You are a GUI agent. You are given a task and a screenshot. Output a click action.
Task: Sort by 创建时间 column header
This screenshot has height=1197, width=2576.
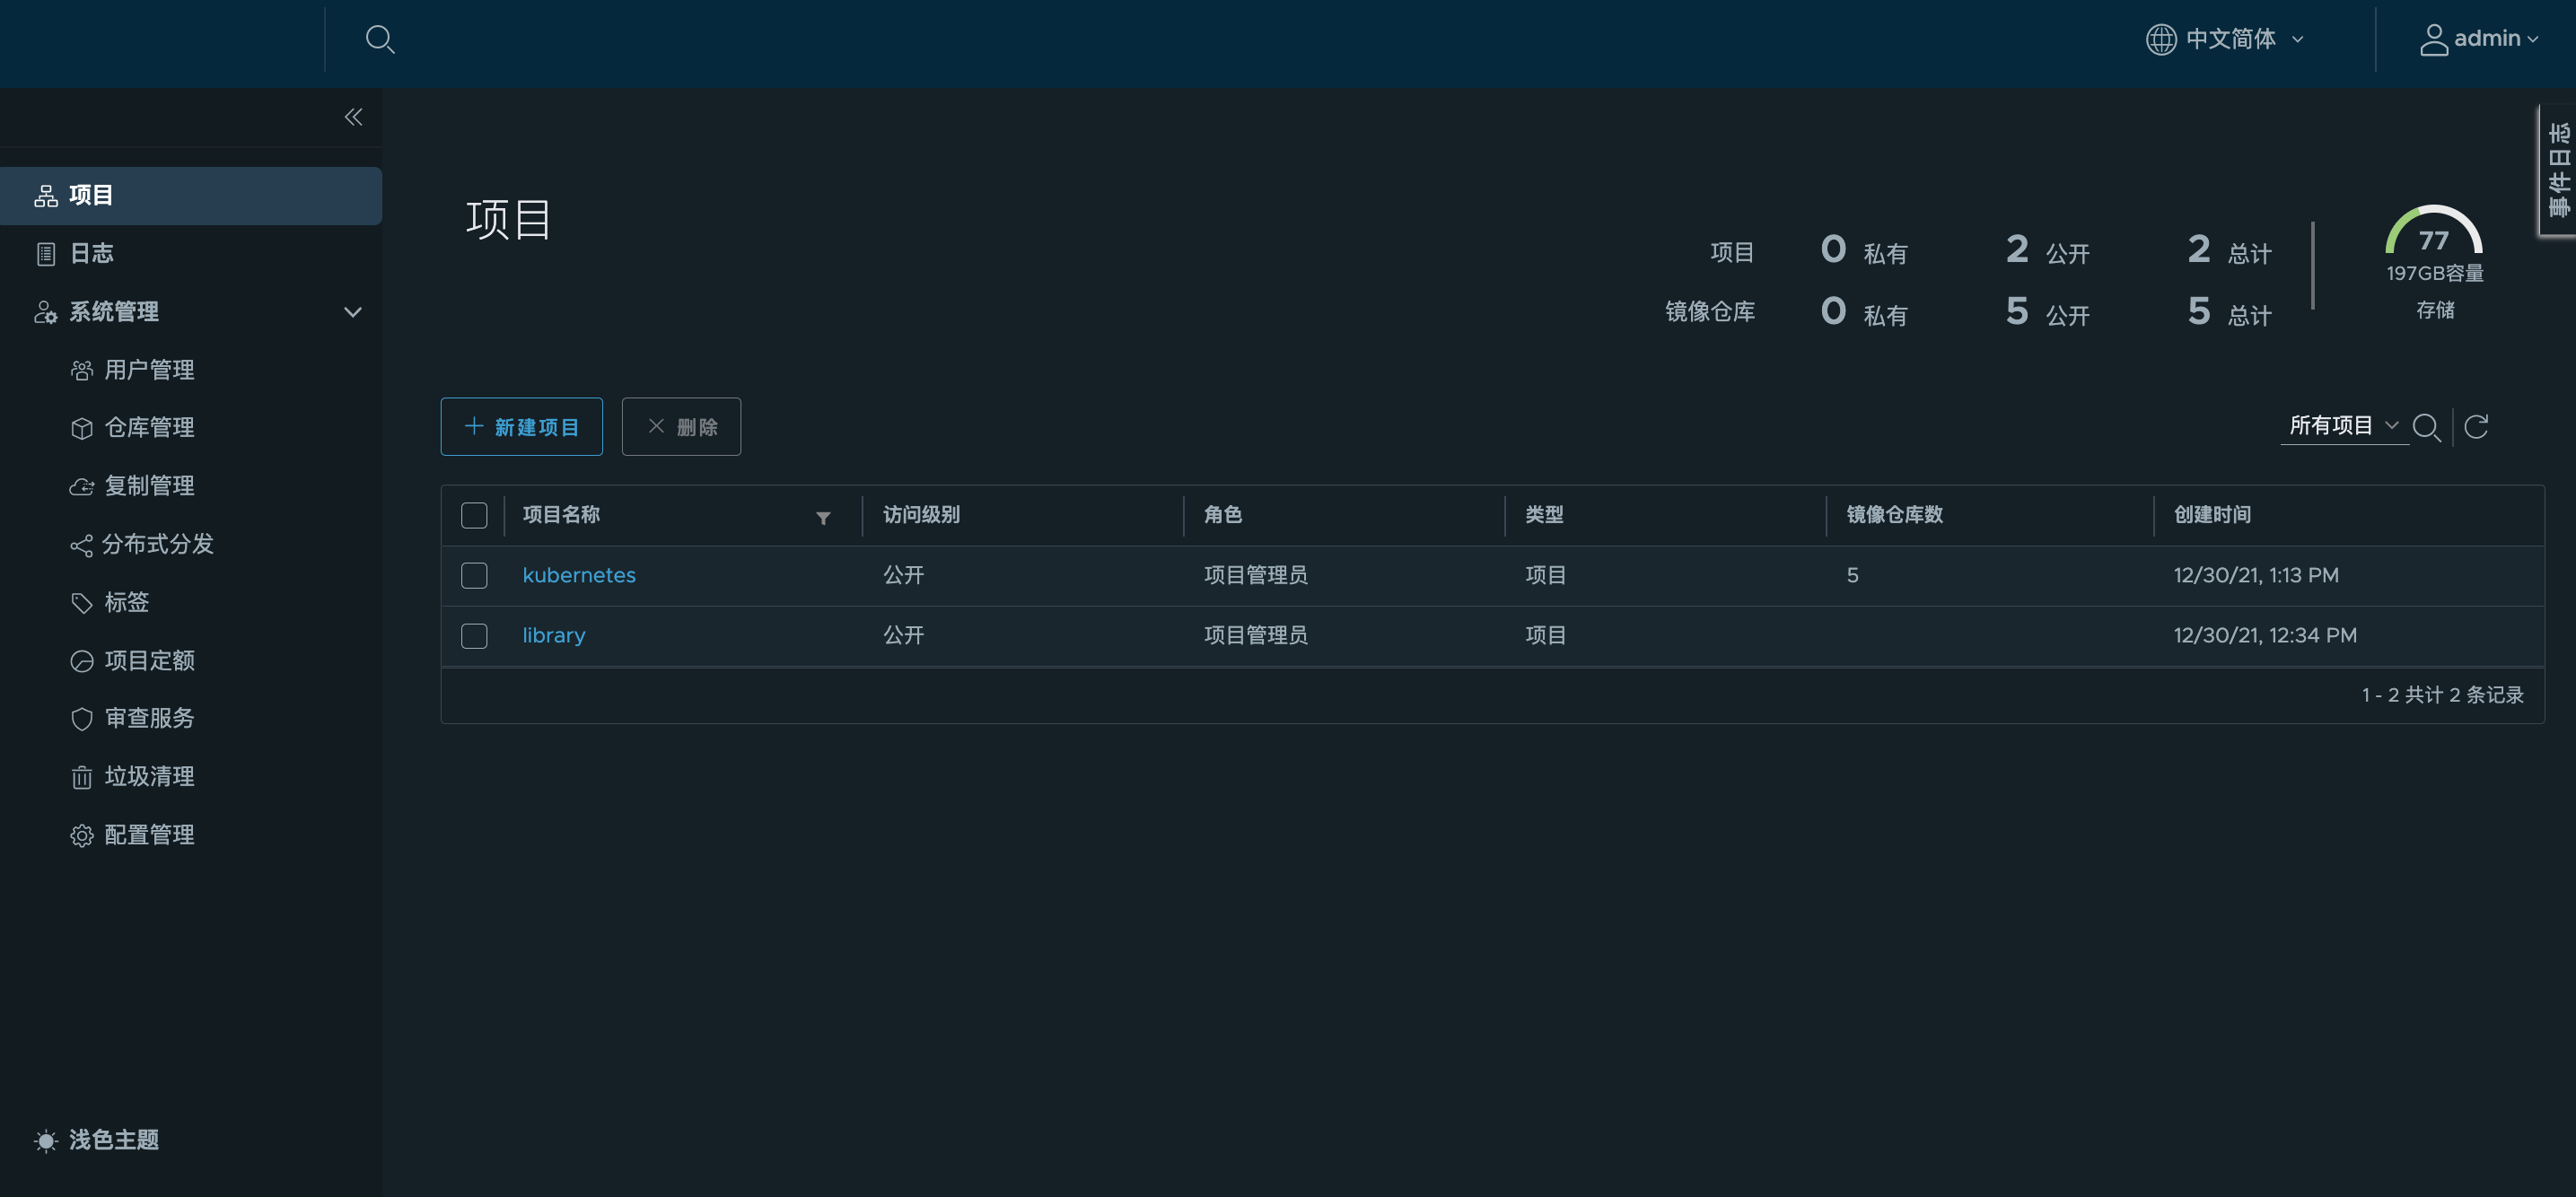point(2212,515)
